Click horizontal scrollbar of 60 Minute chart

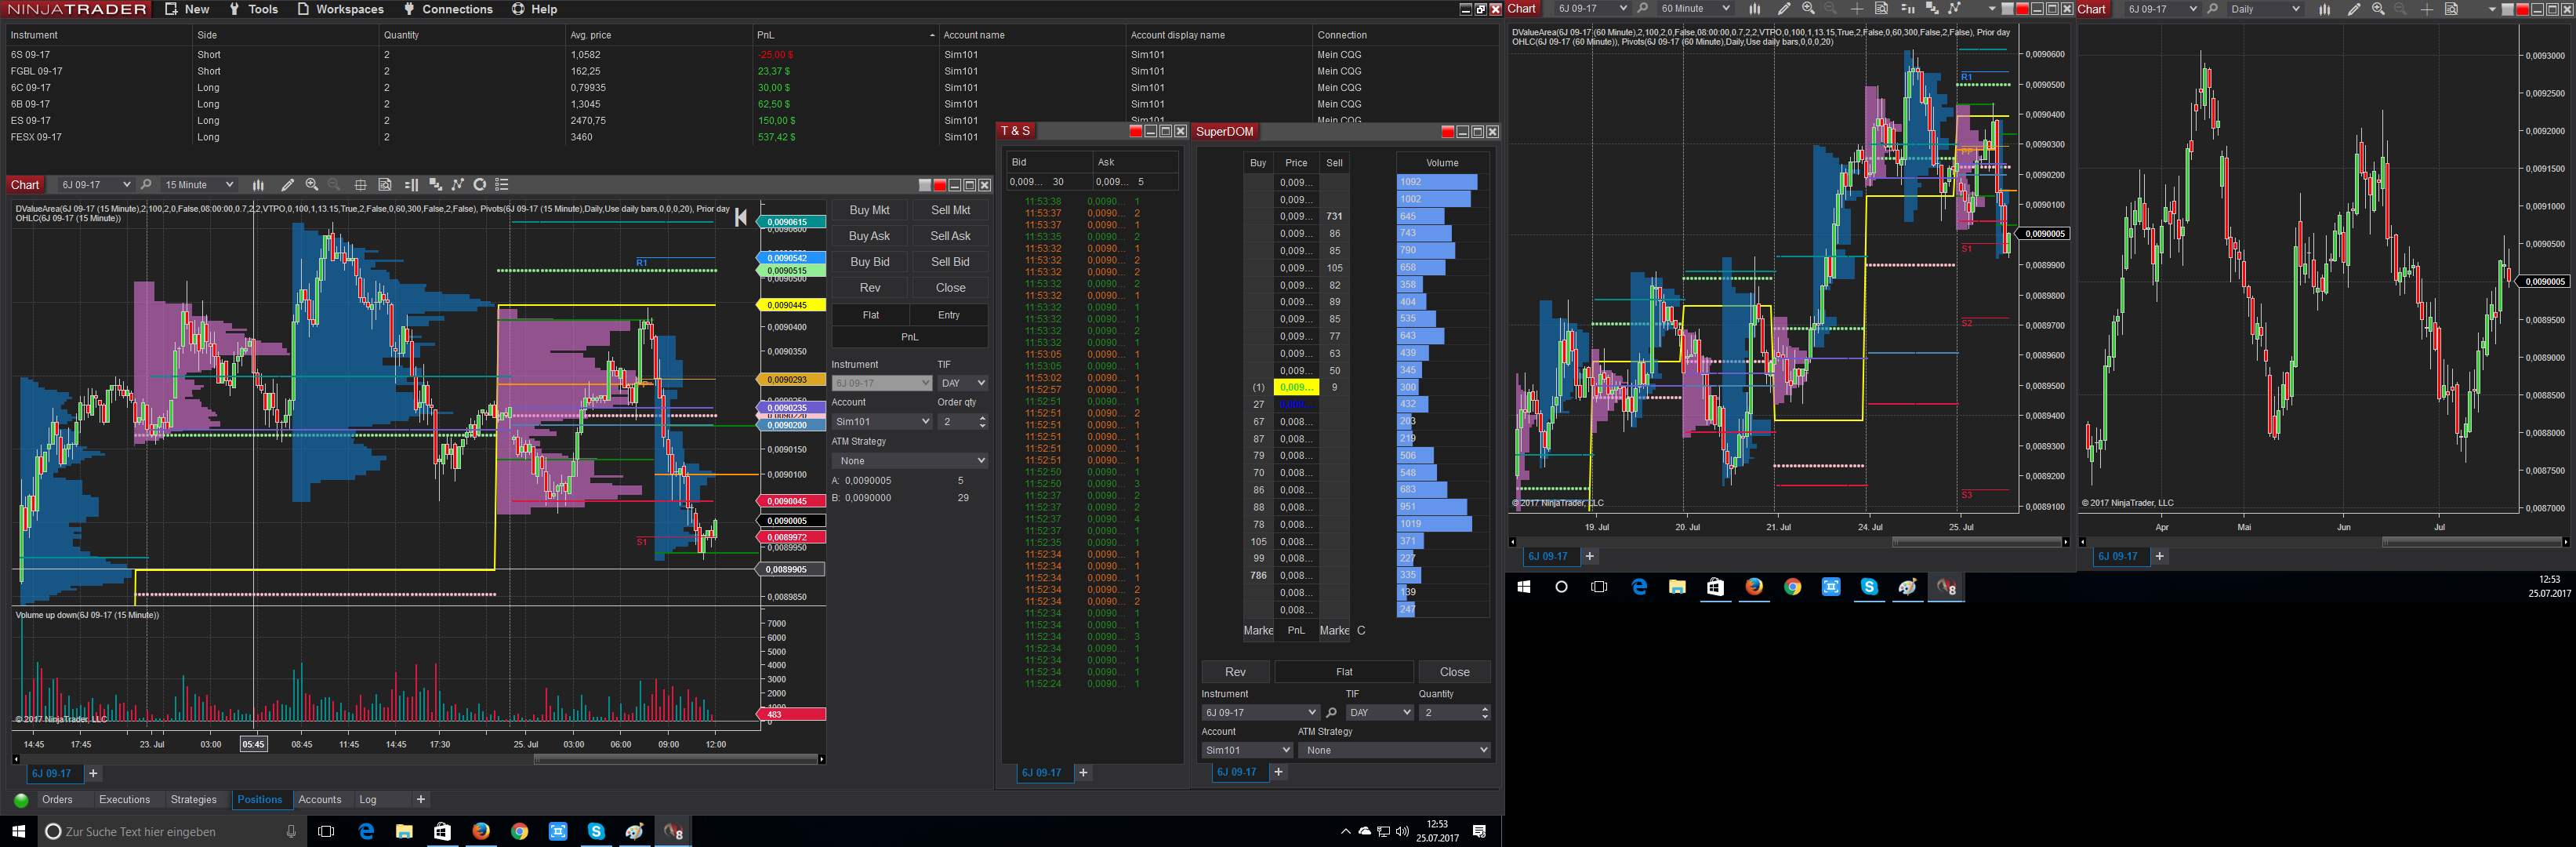pos(1977,542)
